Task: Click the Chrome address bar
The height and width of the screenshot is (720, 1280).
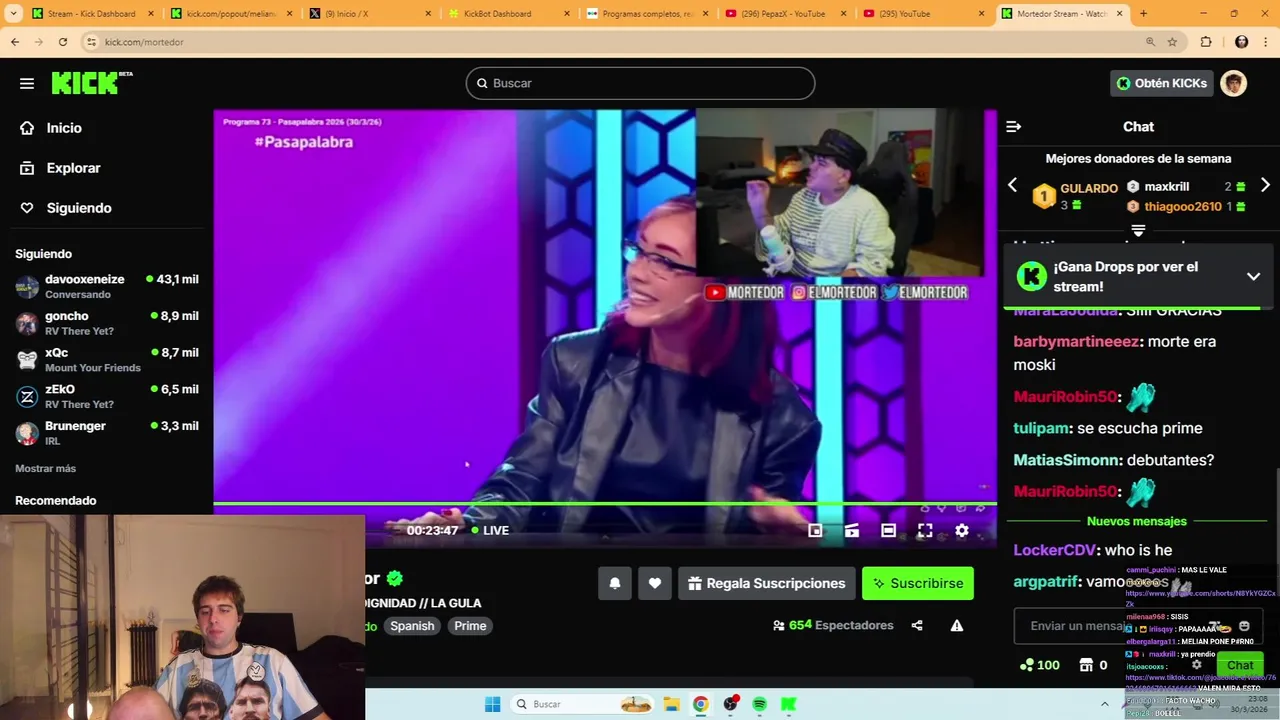Action: coord(610,42)
